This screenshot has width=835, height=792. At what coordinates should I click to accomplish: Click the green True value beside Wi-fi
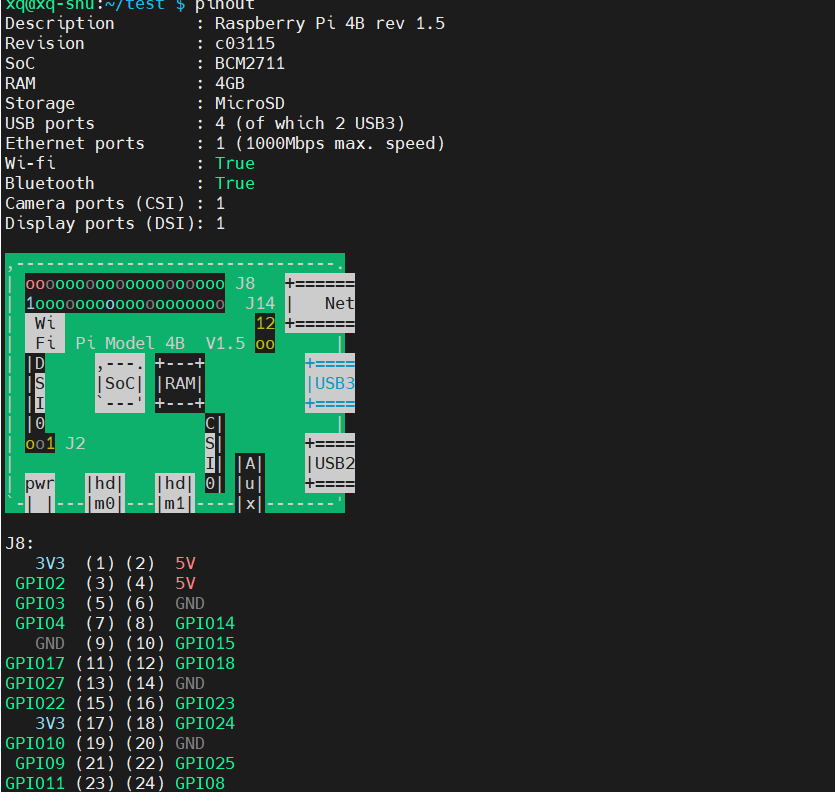point(235,163)
